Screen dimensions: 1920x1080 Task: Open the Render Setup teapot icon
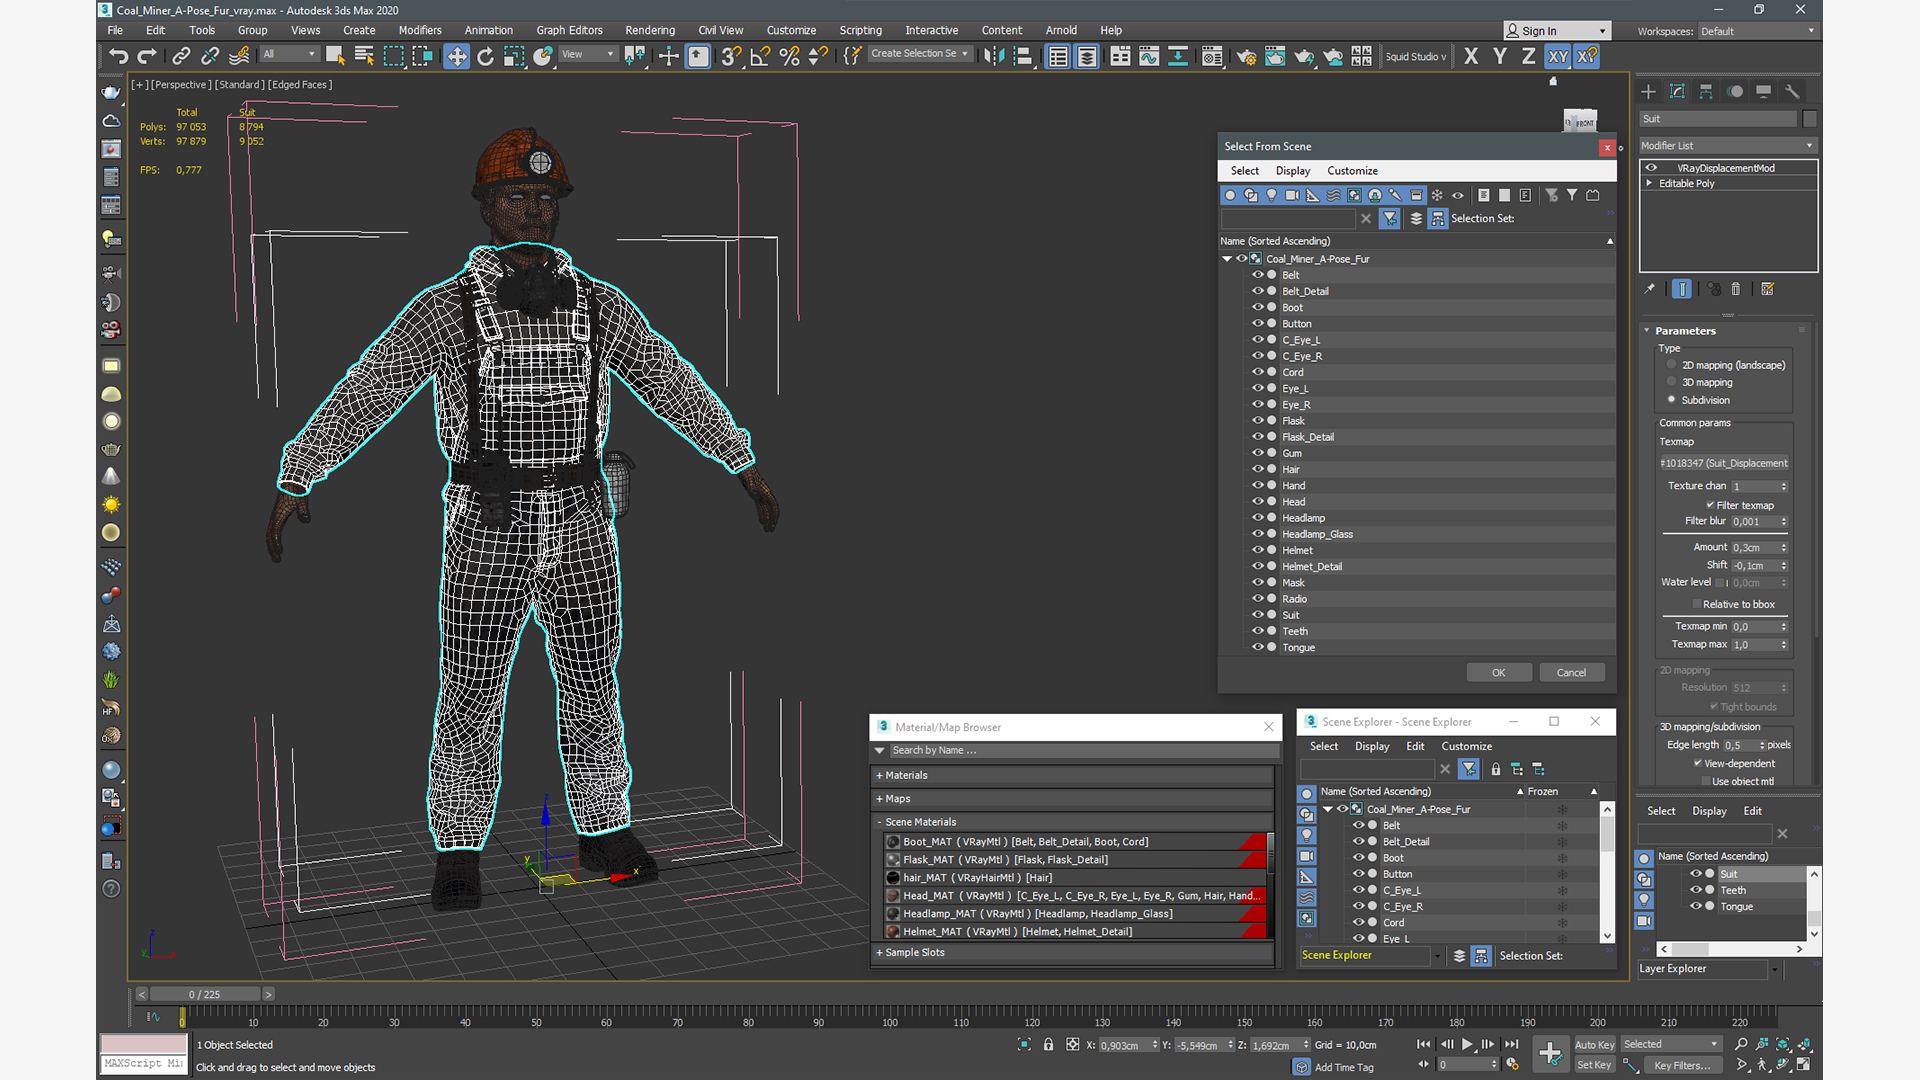click(x=1246, y=56)
